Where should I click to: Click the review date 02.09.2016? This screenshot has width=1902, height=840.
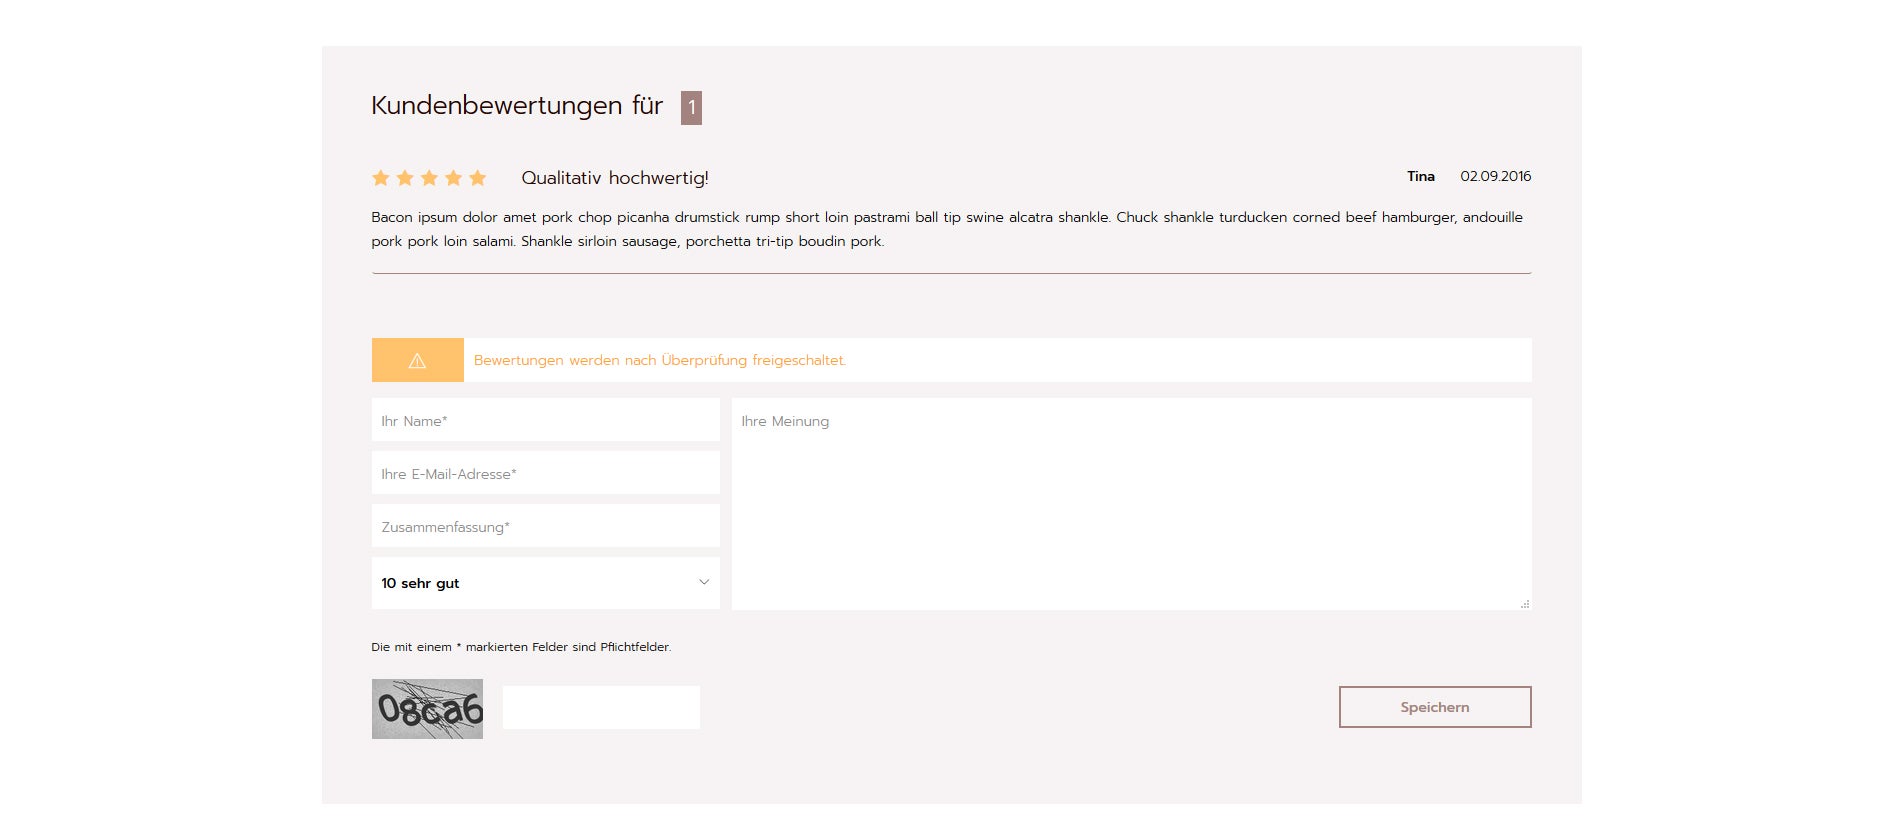(1495, 176)
